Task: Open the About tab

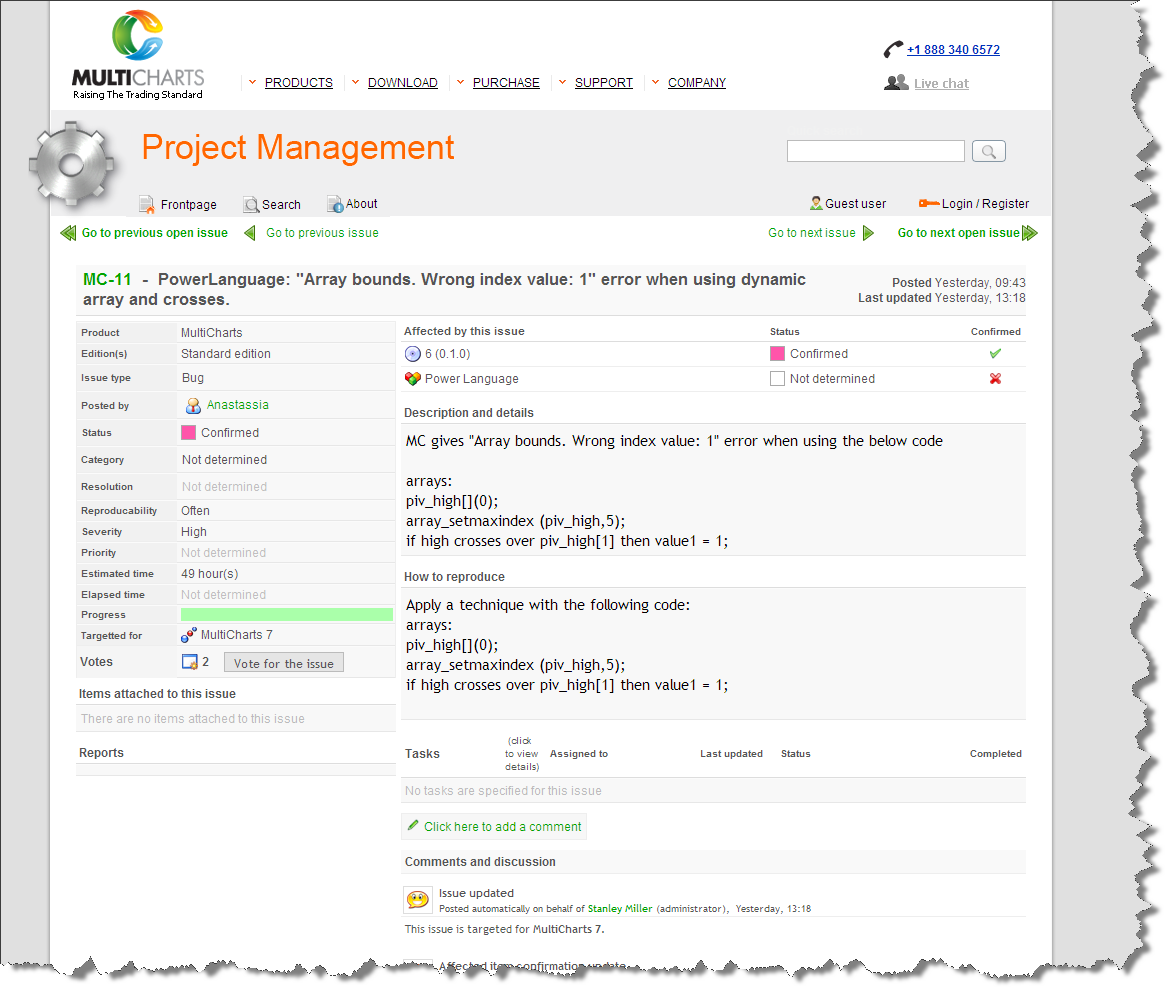Action: 362,203
